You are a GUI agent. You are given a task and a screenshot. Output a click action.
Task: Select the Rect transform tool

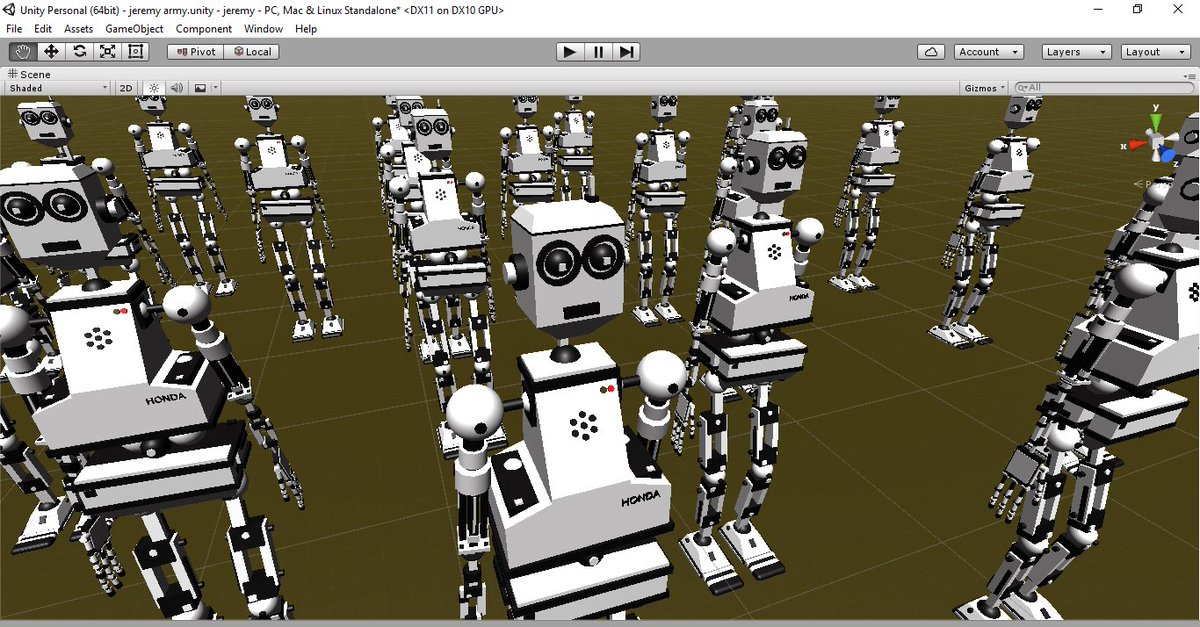(x=135, y=51)
